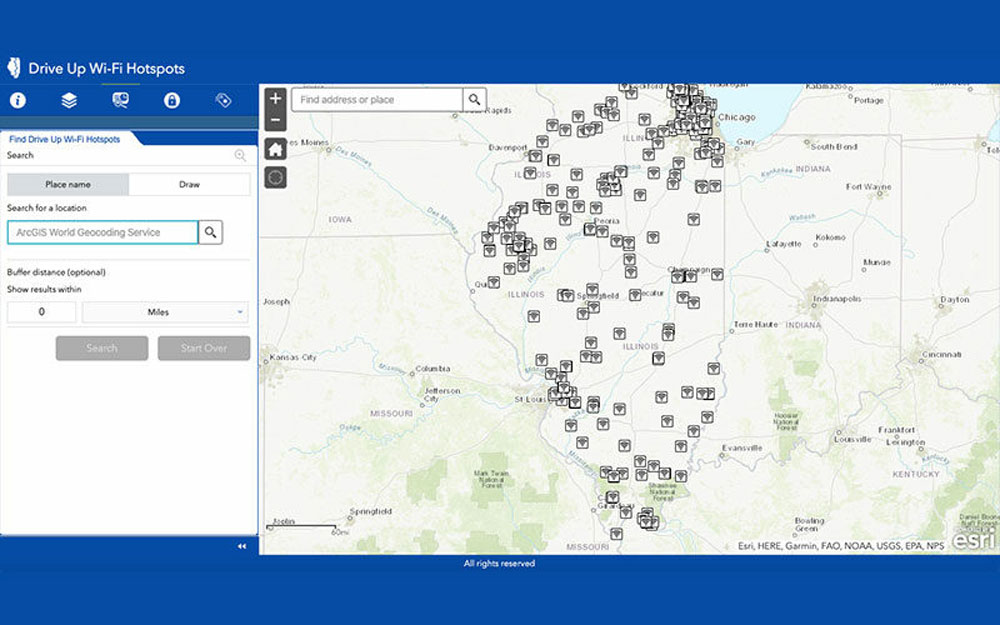The height and width of the screenshot is (625, 1000).
Task: Select the hotspot marker near Decatur
Action: [635, 295]
